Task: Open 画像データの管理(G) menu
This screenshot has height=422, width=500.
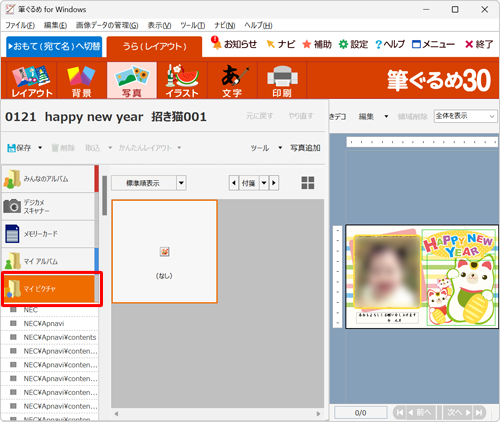Action: [107, 25]
